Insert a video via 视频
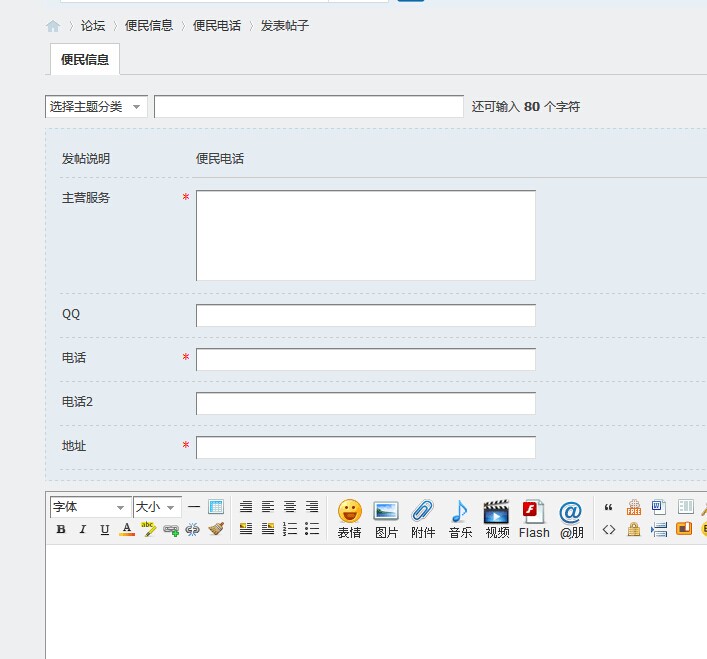The image size is (707, 659). pyautogui.click(x=497, y=519)
